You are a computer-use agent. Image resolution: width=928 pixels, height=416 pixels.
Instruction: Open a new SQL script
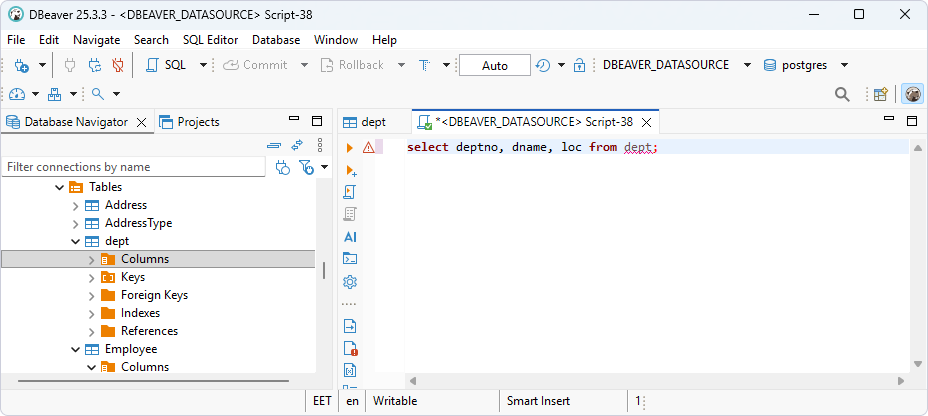[x=166, y=65]
